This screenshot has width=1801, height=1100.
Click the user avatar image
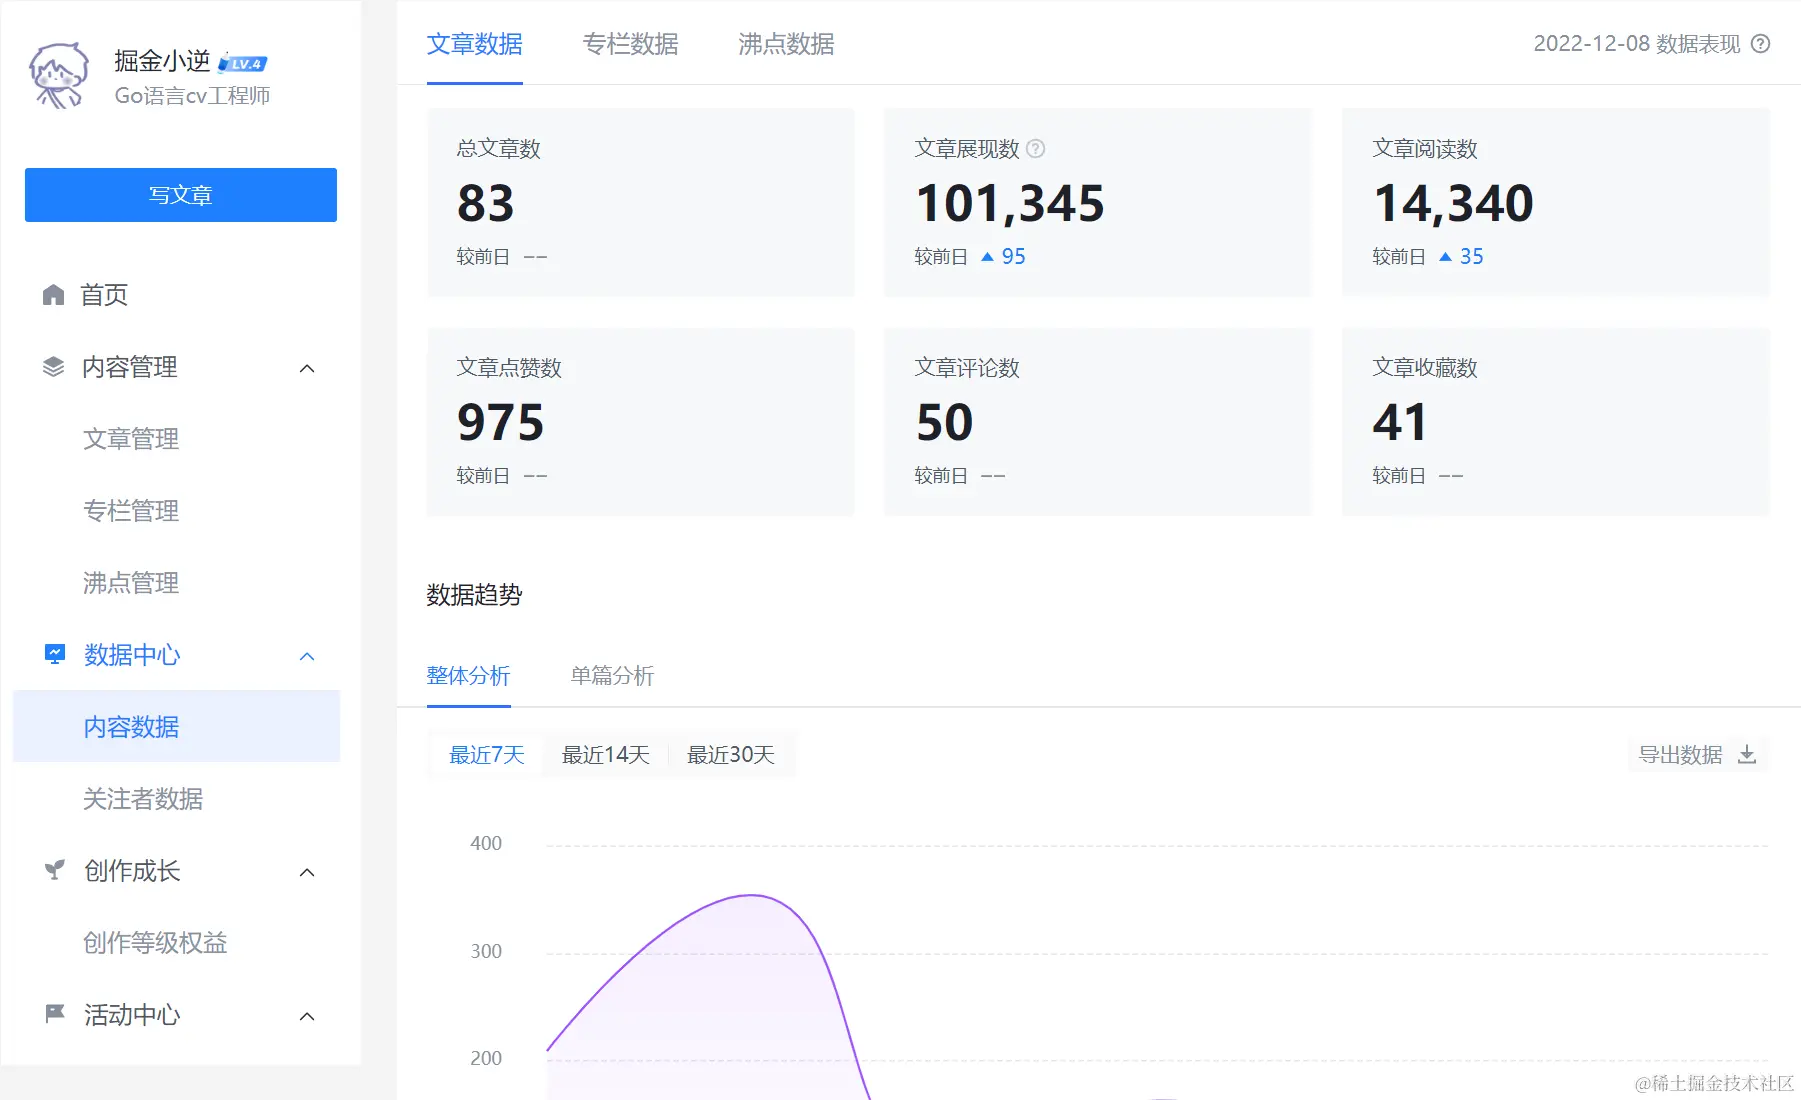pos(60,76)
